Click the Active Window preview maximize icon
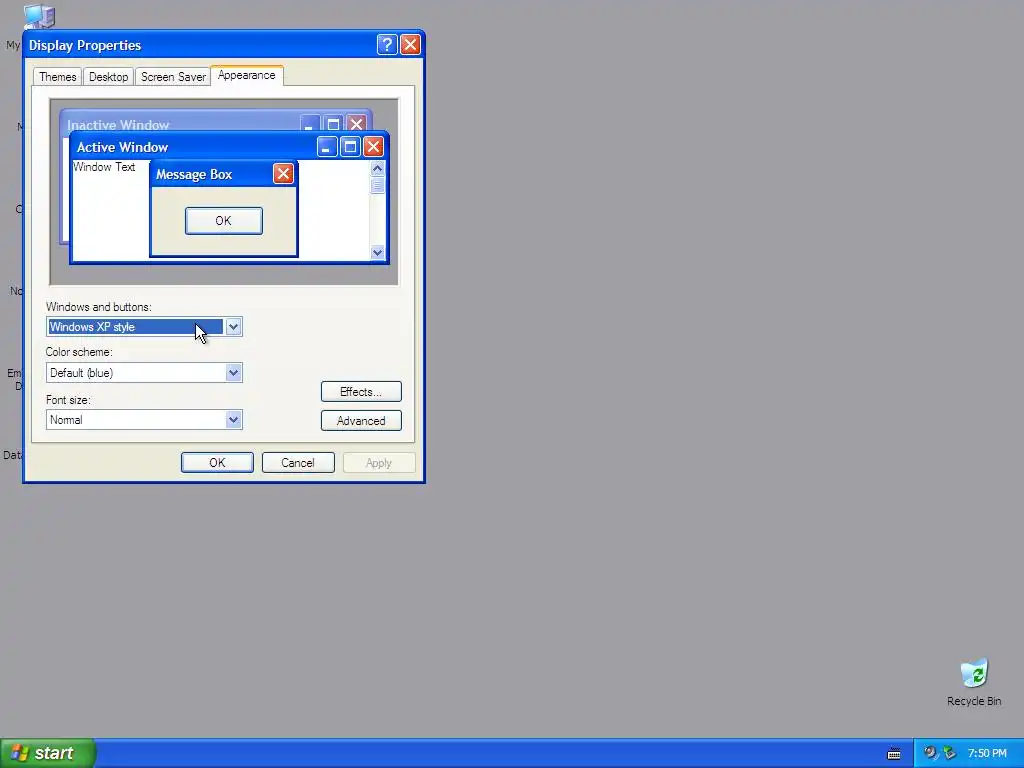Screen dimensions: 1024x768 click(x=350, y=146)
